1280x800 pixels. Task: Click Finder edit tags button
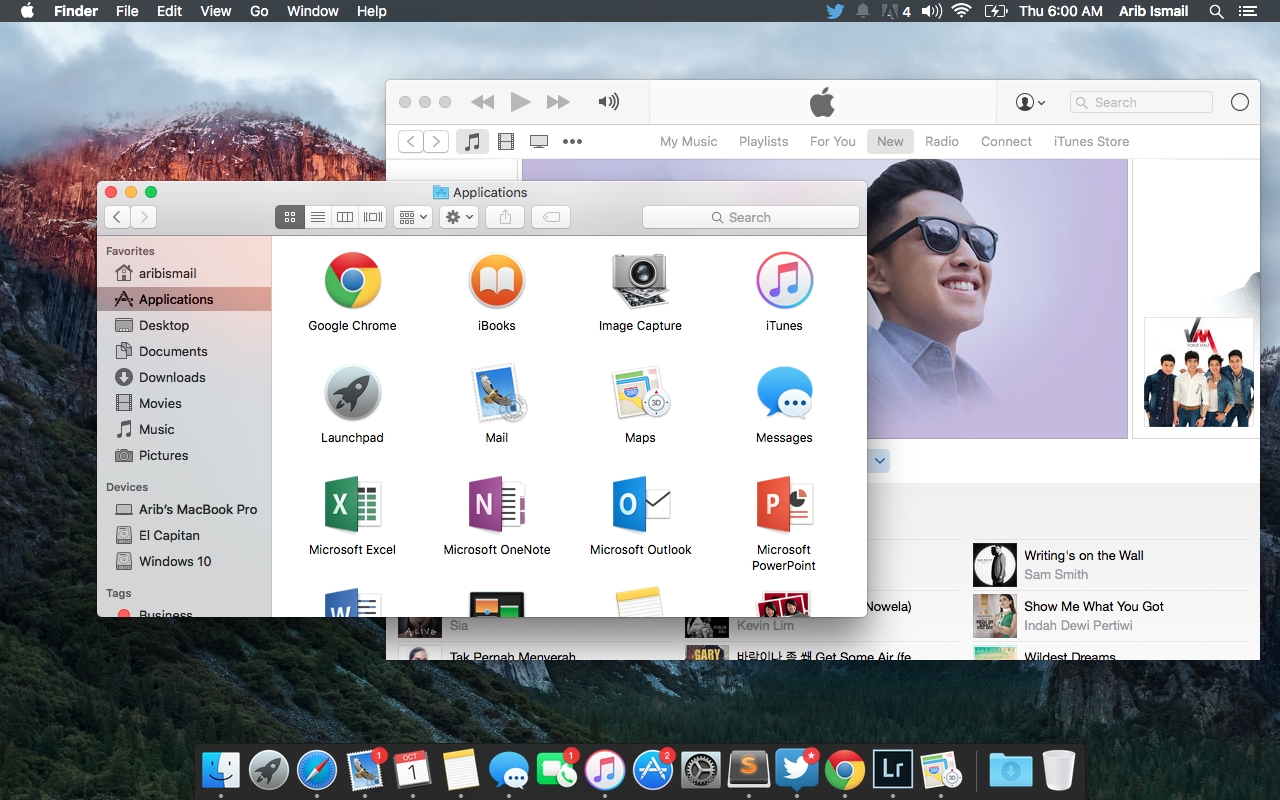(551, 217)
